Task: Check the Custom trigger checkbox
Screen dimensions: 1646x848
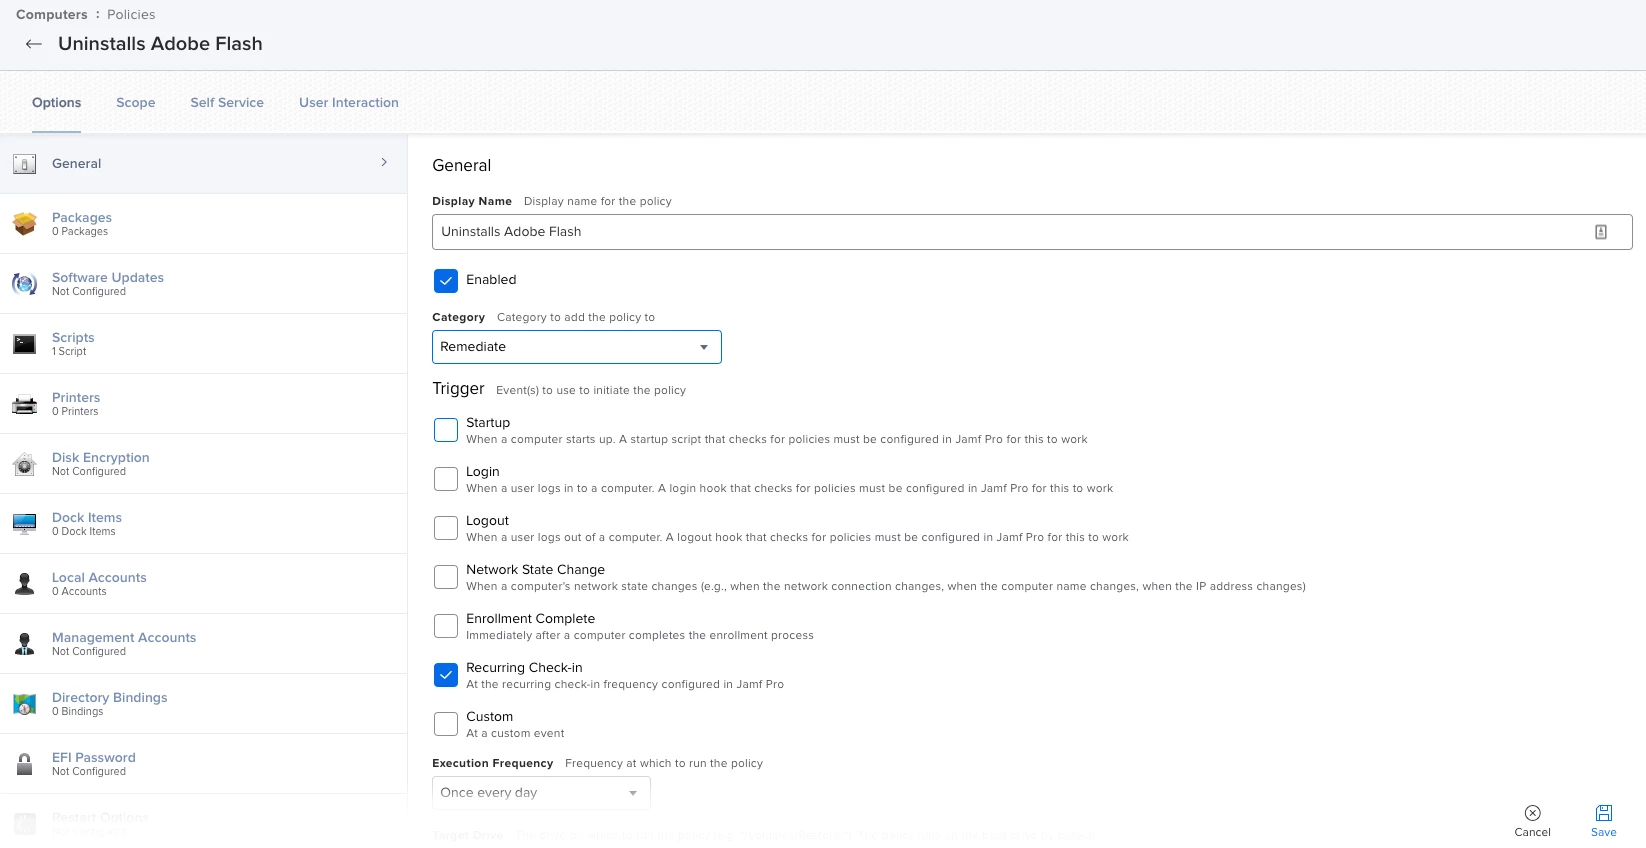Action: (446, 724)
